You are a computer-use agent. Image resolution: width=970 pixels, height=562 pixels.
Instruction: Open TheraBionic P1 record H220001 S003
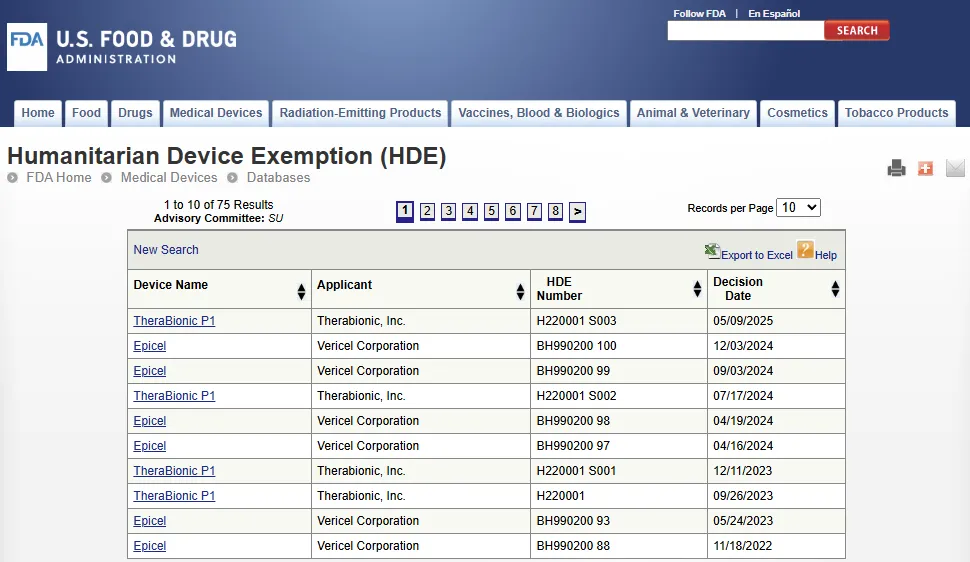click(174, 321)
